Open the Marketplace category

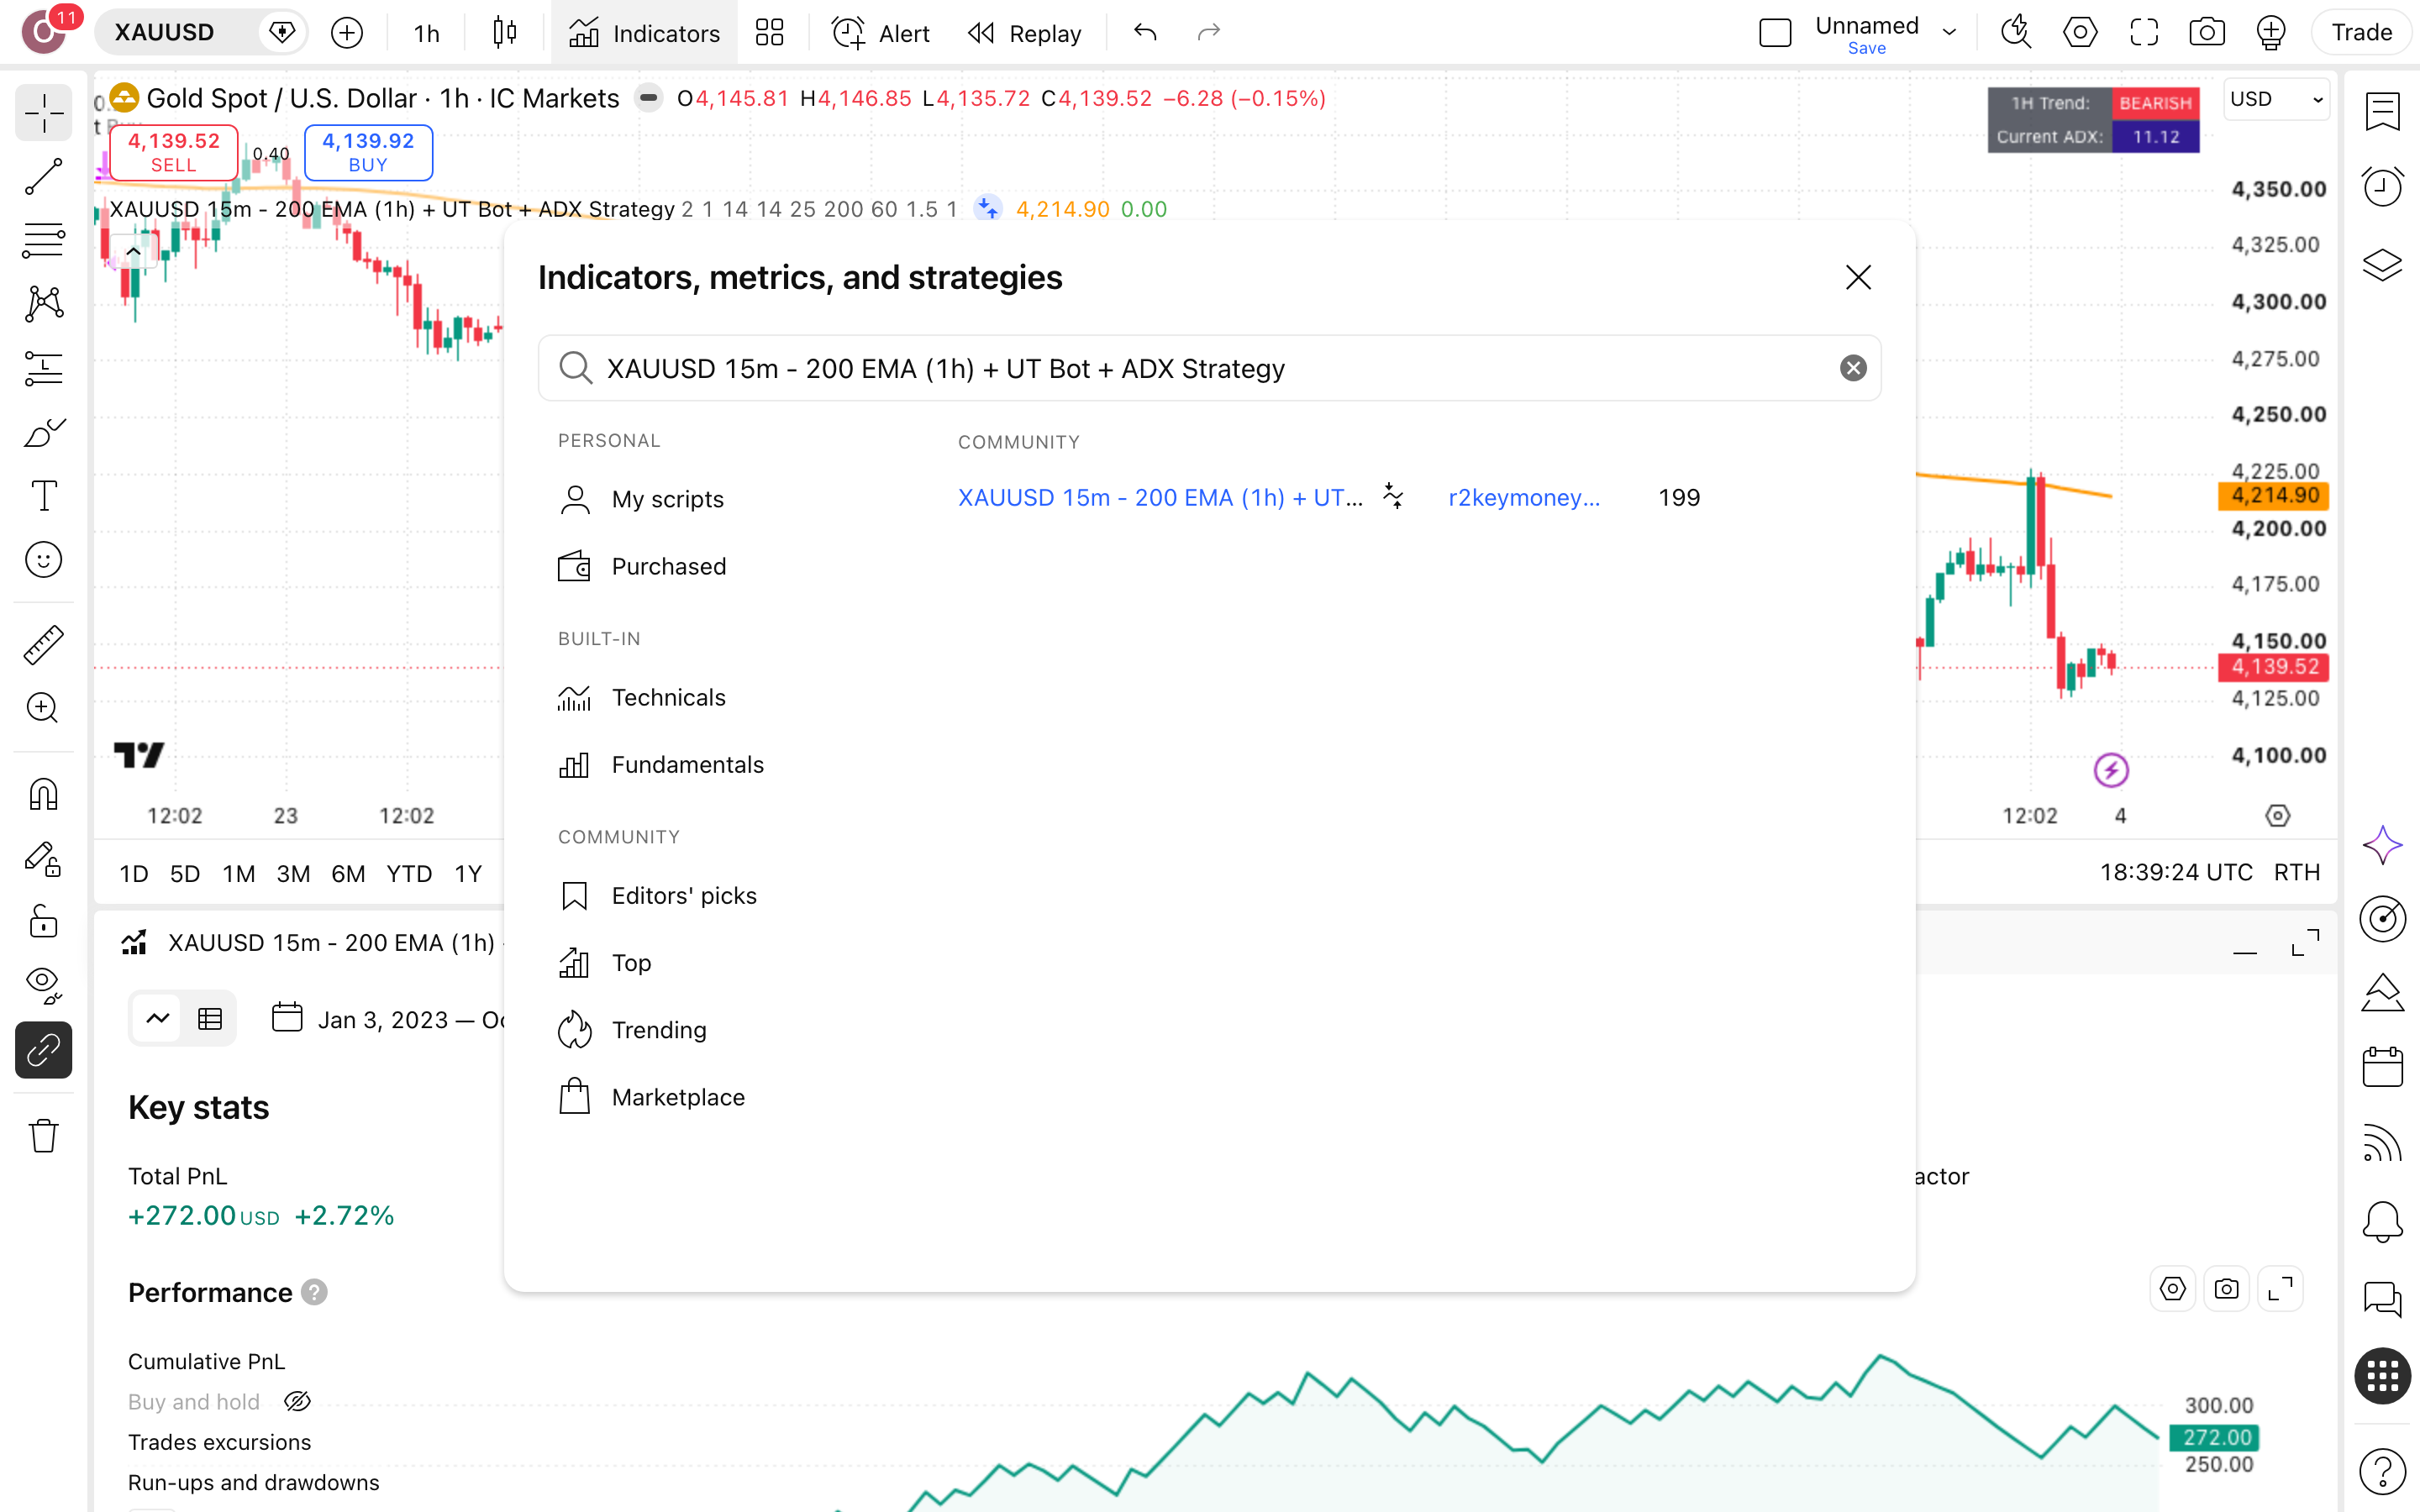pos(652,1097)
